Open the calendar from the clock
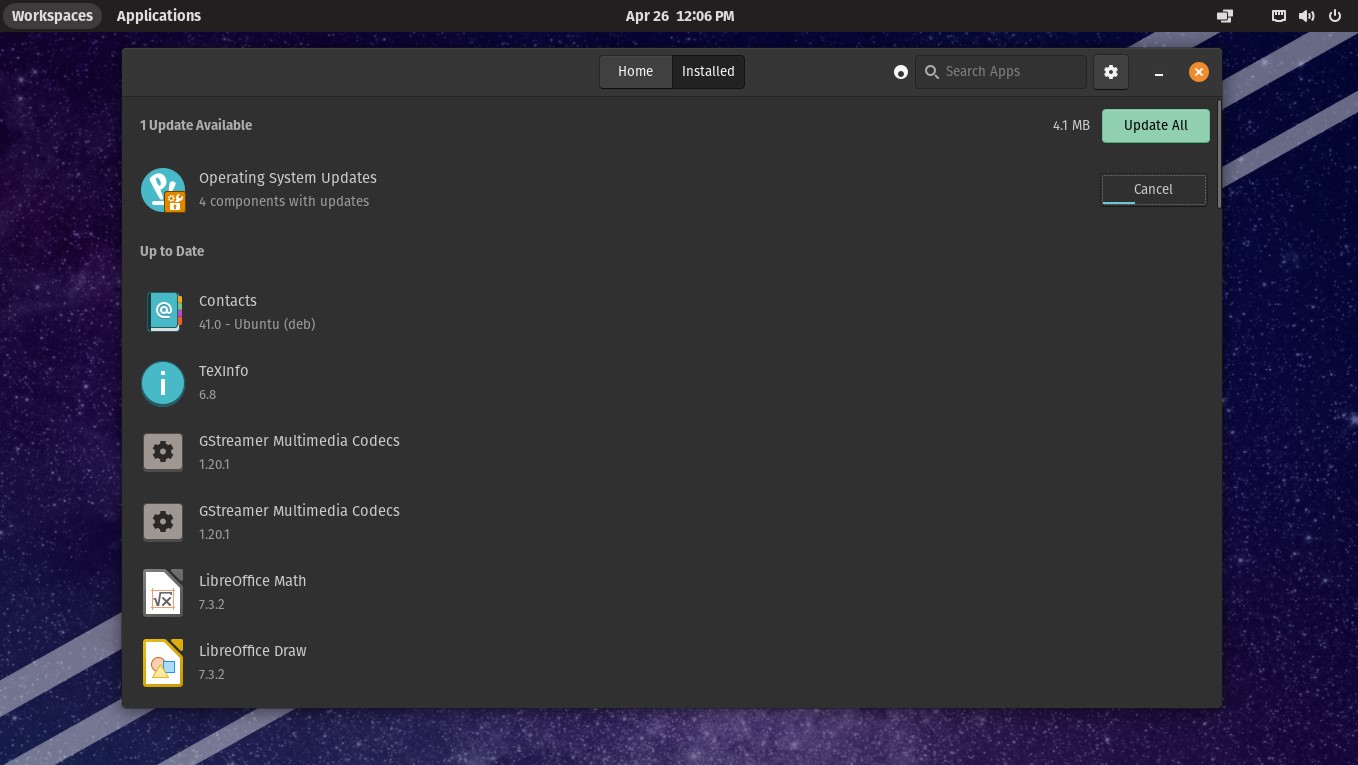This screenshot has width=1358, height=765. point(679,15)
